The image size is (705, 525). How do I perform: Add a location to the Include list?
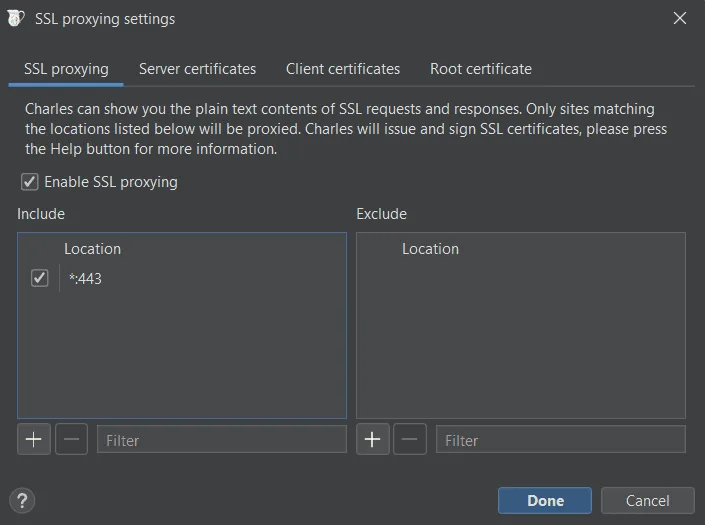coord(34,439)
